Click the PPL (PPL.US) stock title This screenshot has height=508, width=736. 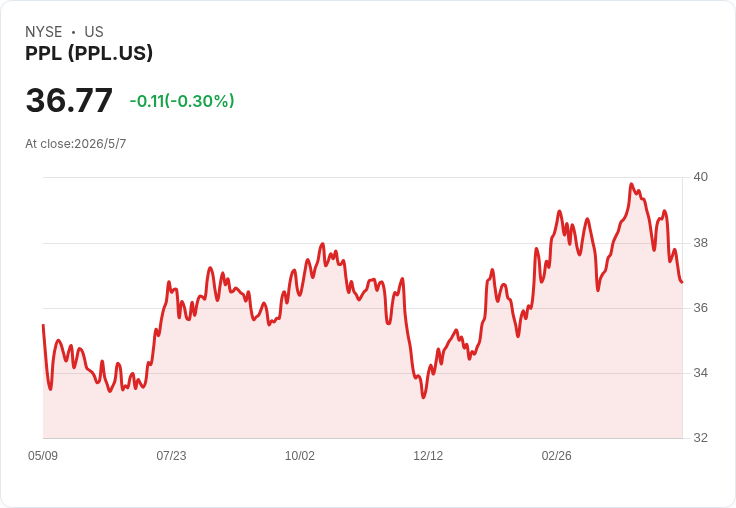(89, 53)
